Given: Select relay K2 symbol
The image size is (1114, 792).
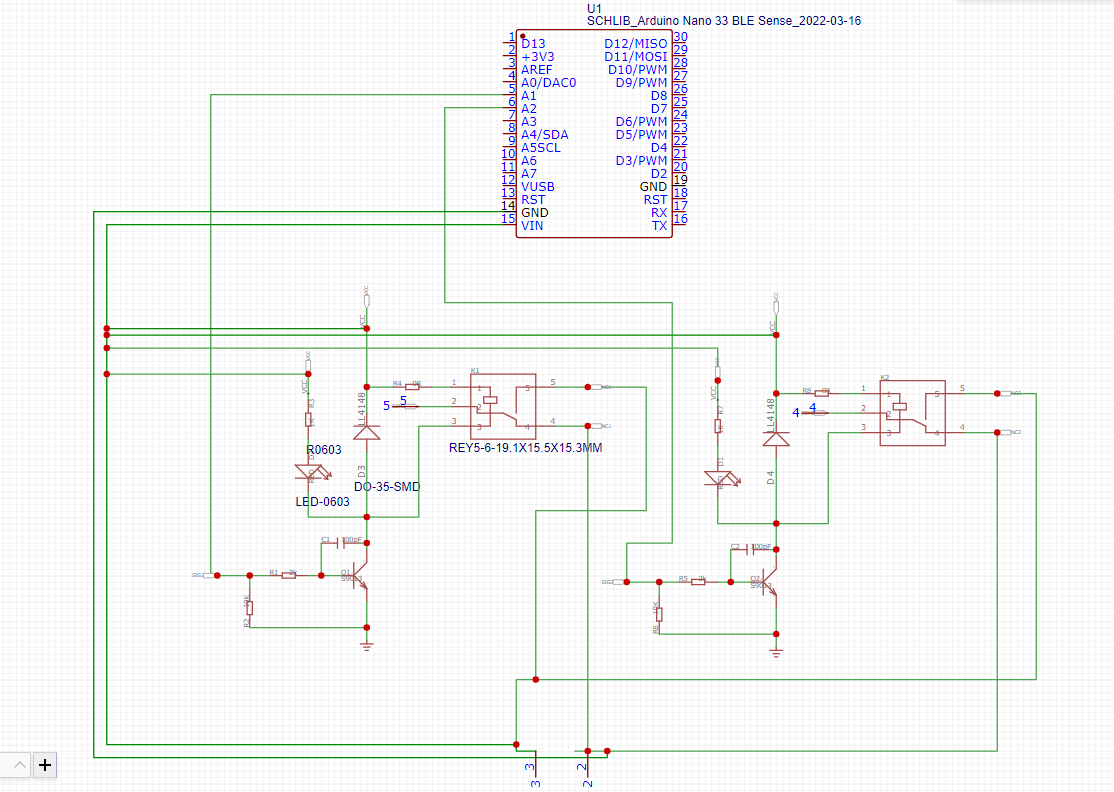Looking at the screenshot, I should (912, 411).
